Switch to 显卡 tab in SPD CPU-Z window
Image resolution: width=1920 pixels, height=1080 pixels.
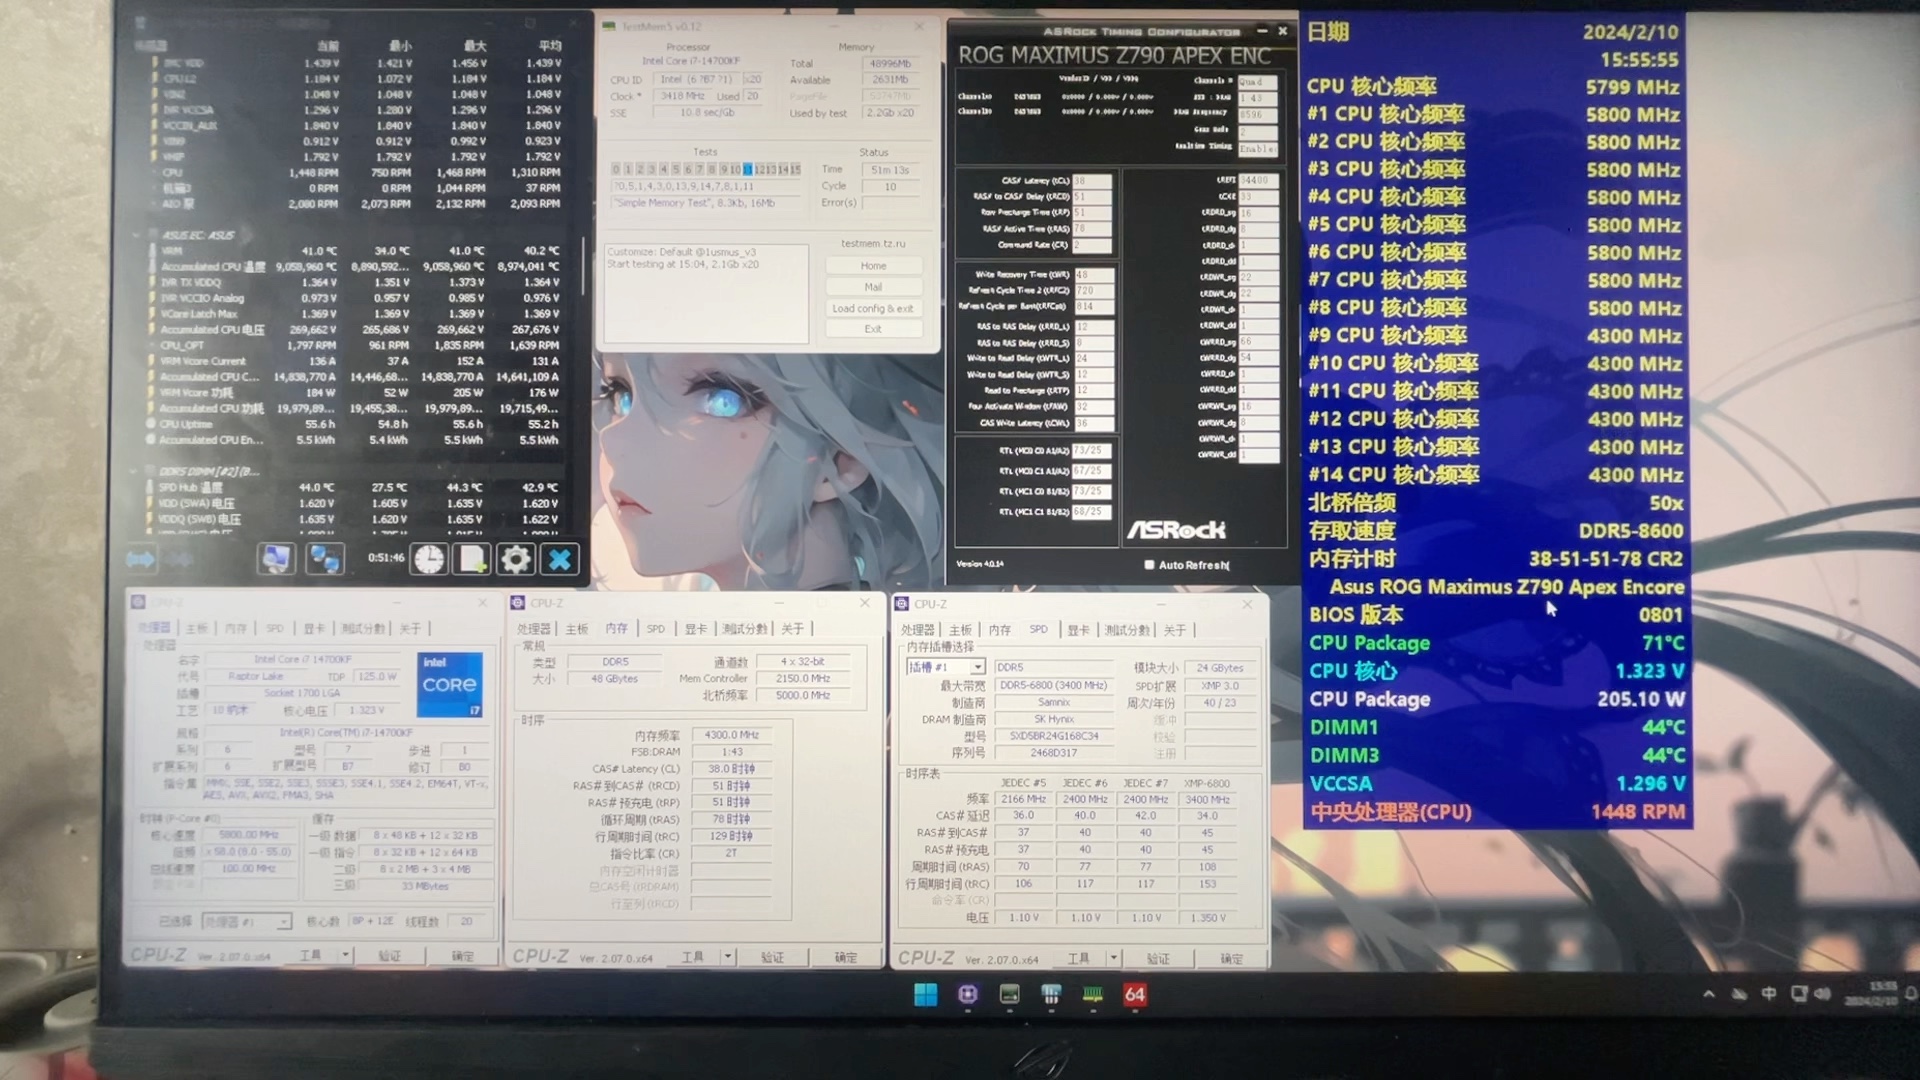point(1078,630)
